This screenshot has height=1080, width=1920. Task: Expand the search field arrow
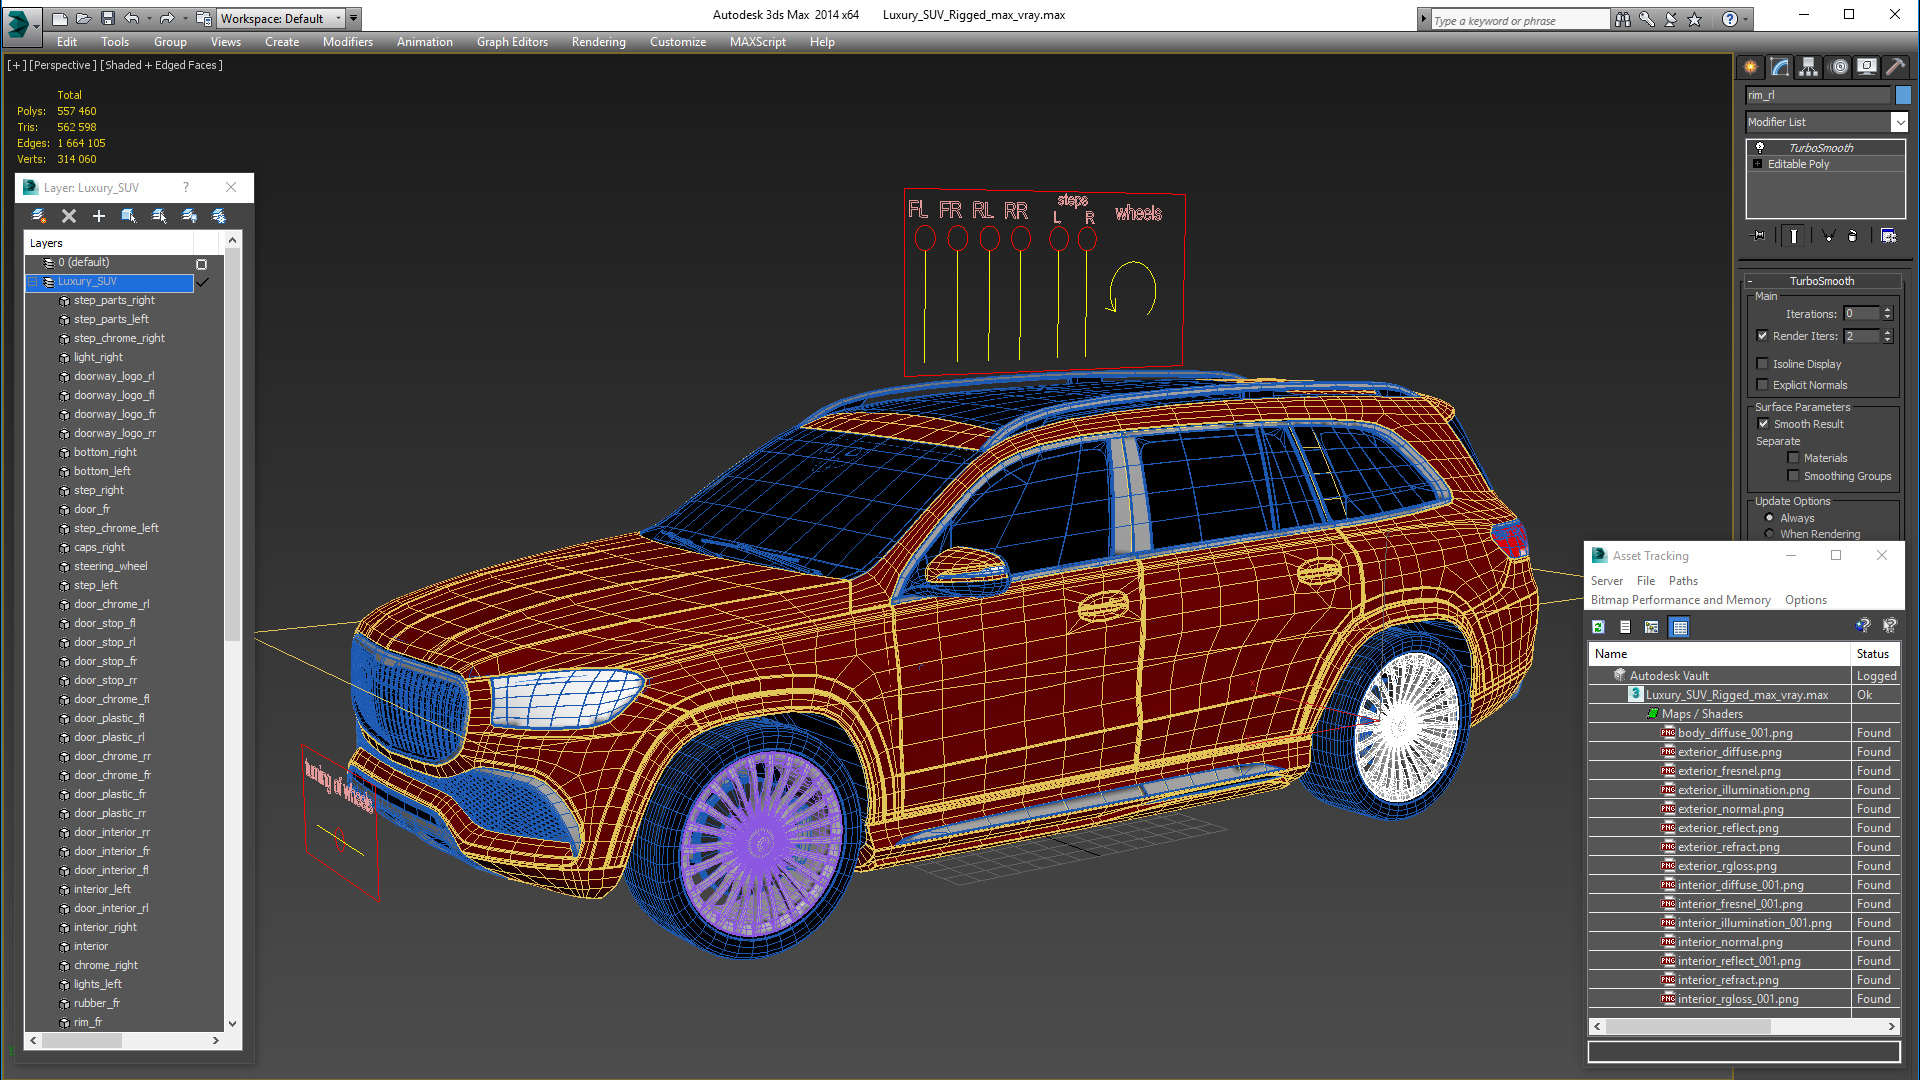[x=1423, y=19]
